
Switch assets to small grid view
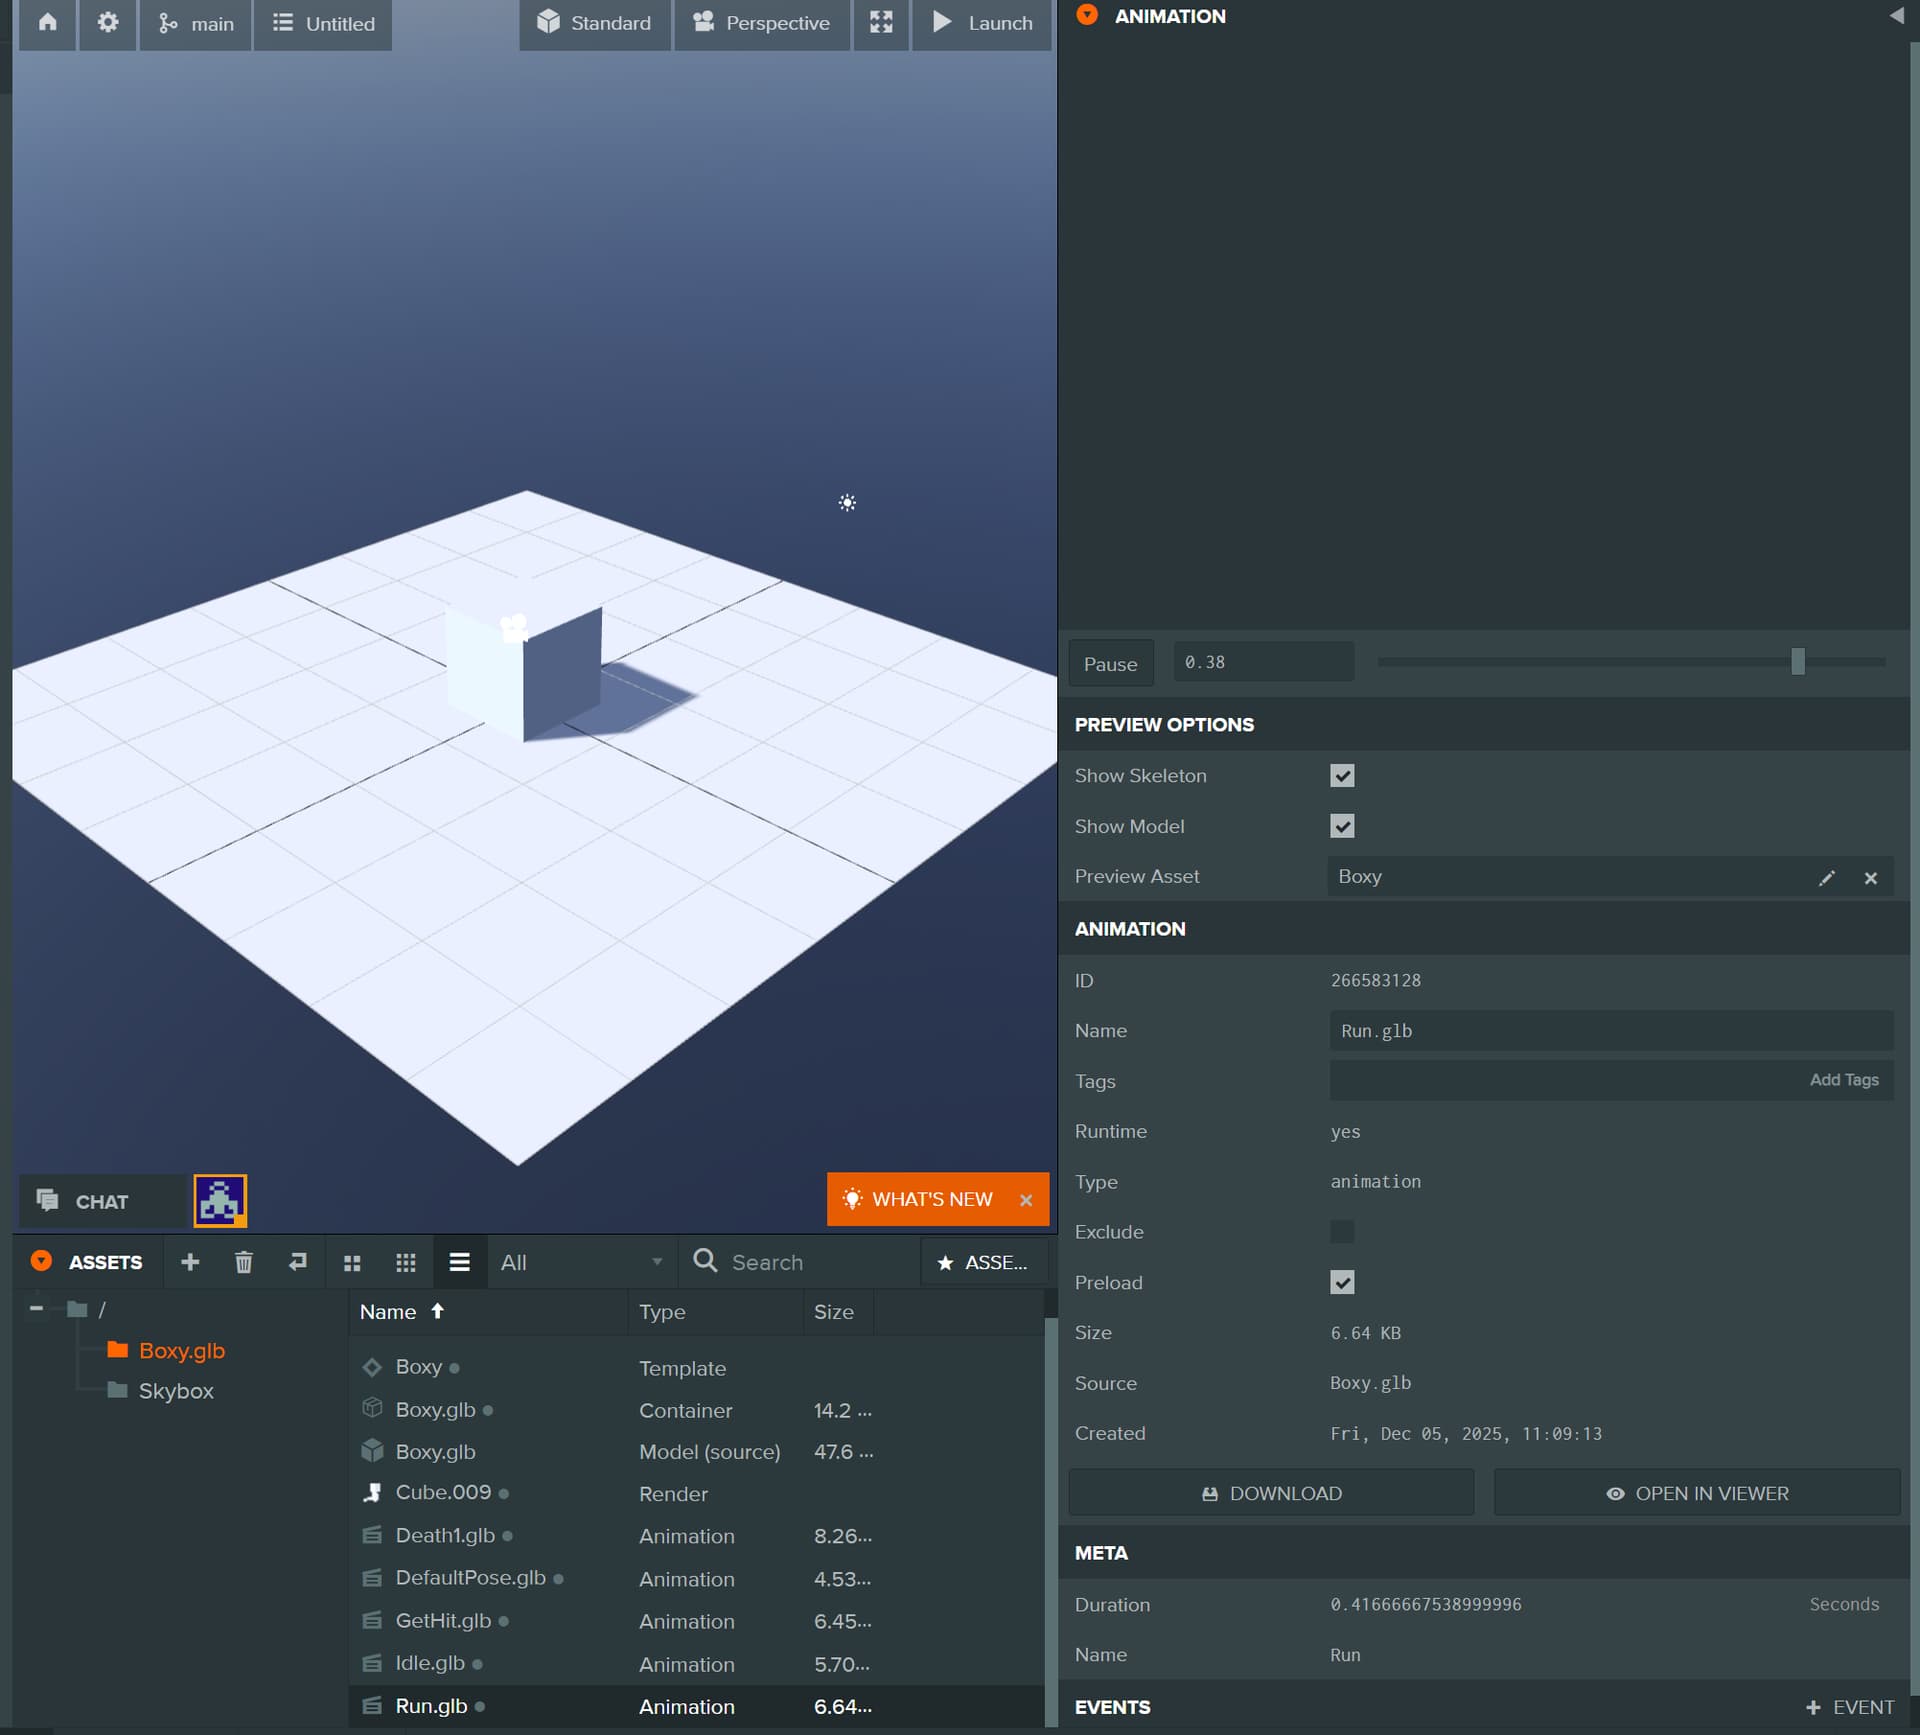(x=405, y=1263)
